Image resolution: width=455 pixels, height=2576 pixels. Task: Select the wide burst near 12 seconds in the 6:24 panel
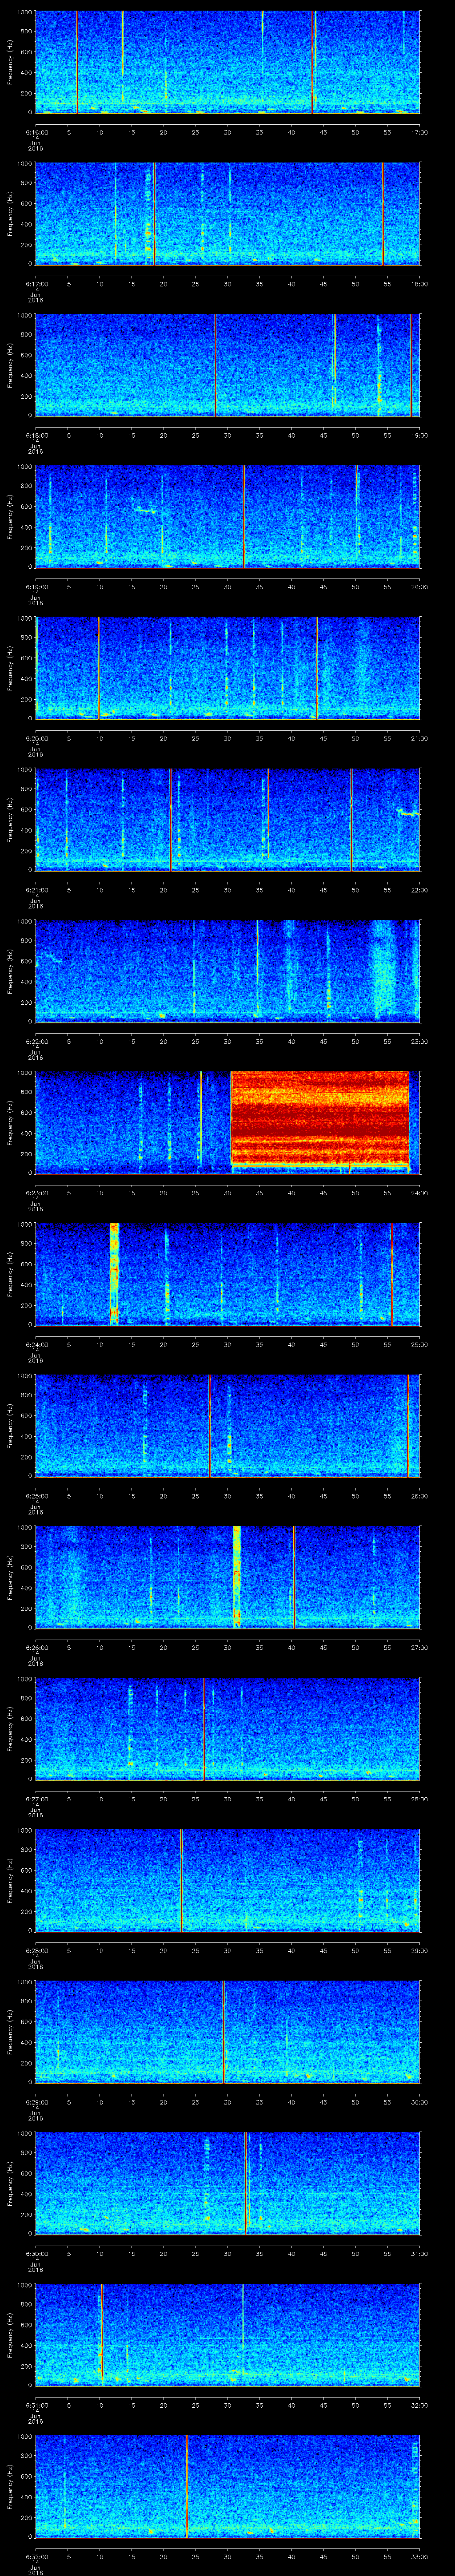coord(114,1272)
